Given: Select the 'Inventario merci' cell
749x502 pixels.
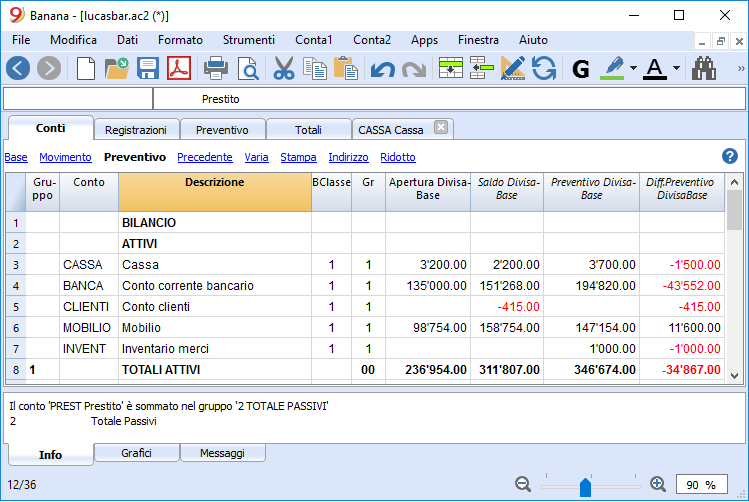Looking at the screenshot, I should click(215, 349).
